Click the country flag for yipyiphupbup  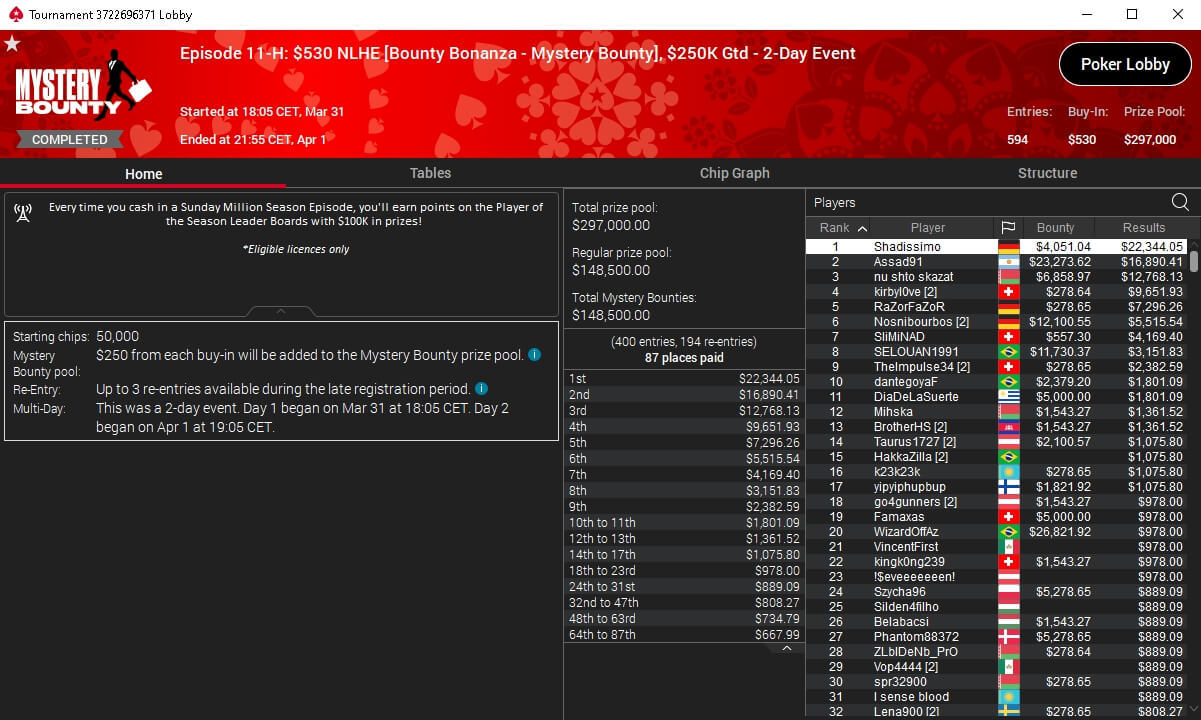click(x=1008, y=487)
